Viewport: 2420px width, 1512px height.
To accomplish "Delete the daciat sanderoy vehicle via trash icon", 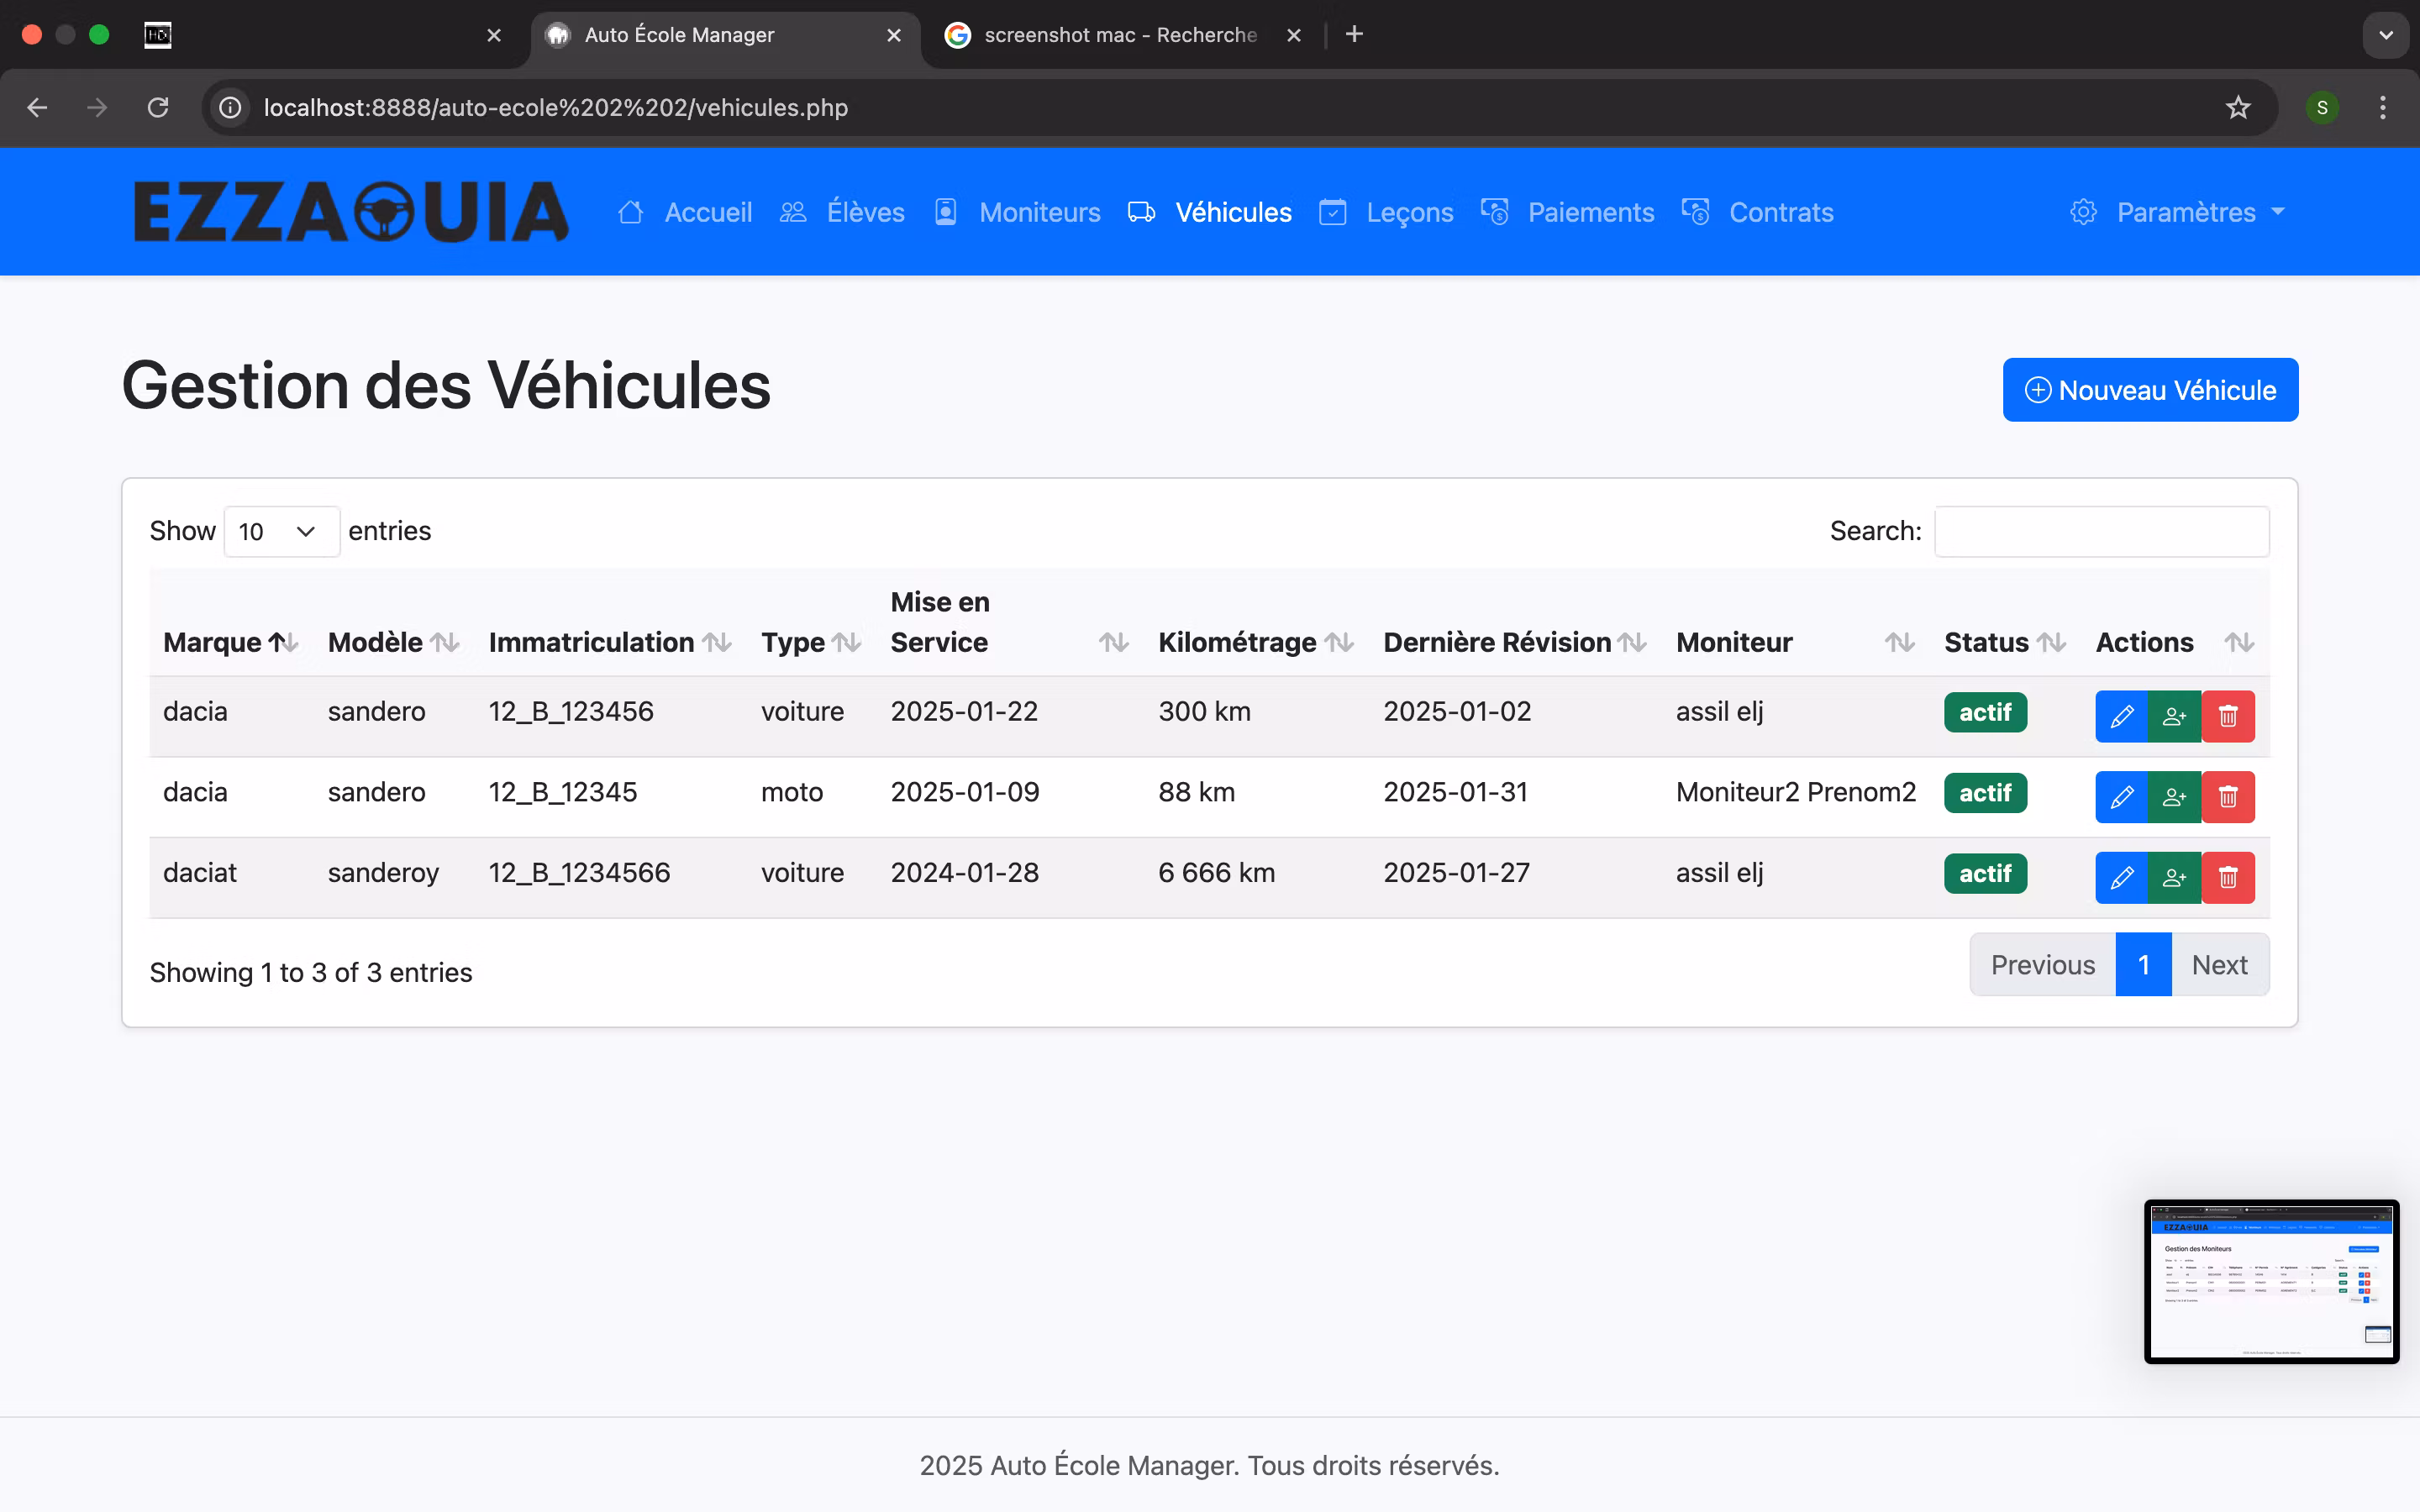I will click(2228, 877).
